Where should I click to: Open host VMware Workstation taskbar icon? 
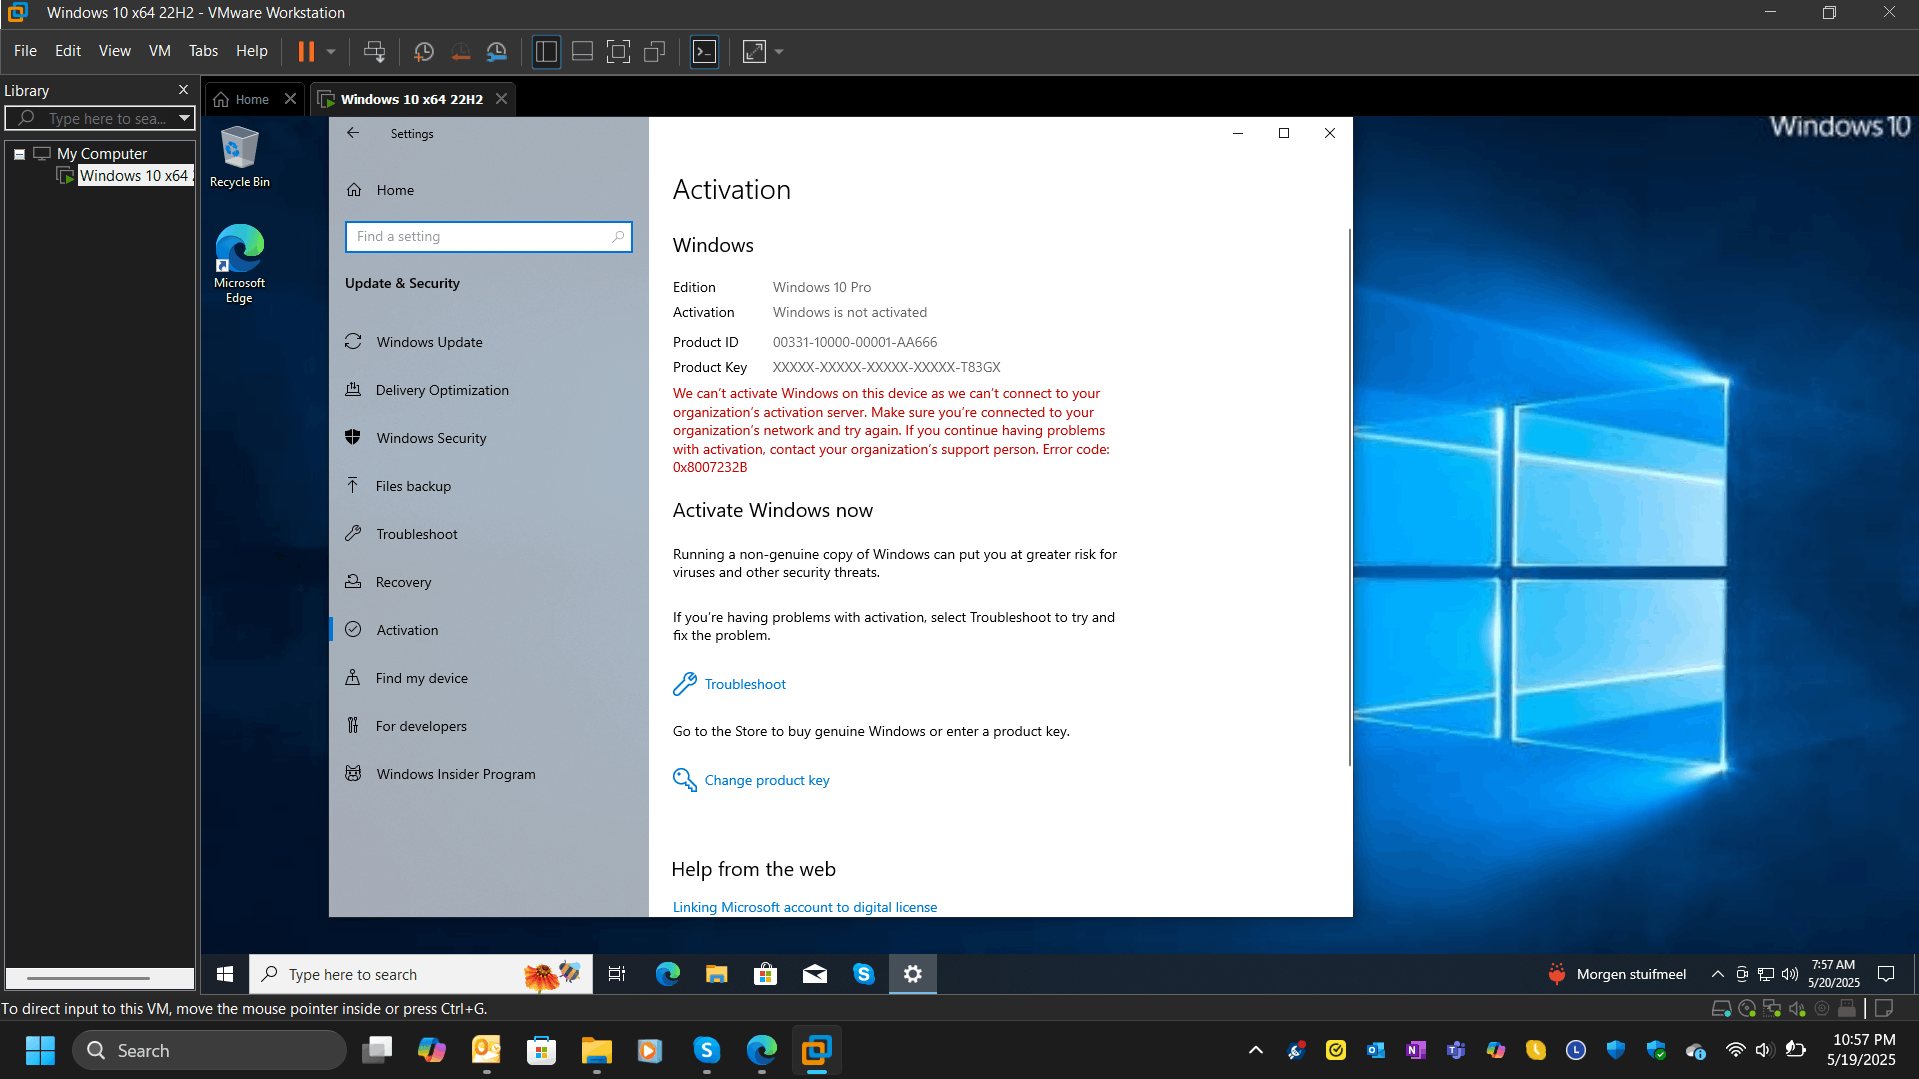tap(816, 1050)
